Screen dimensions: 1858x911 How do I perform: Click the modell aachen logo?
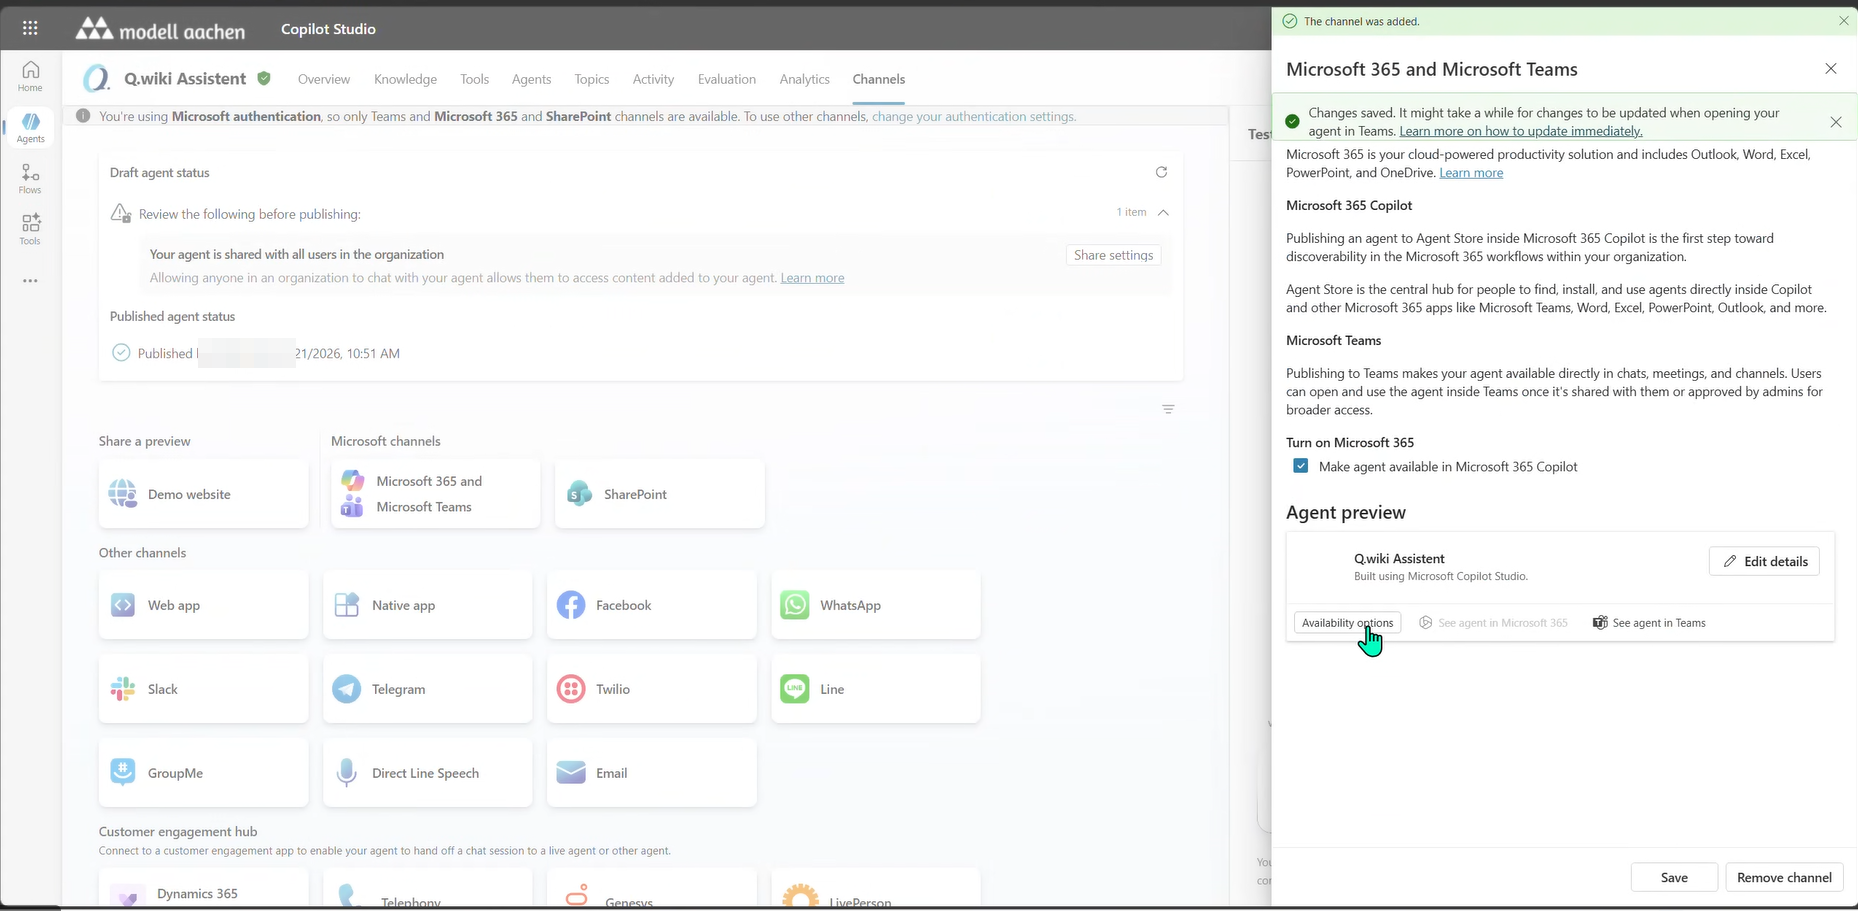click(x=160, y=29)
